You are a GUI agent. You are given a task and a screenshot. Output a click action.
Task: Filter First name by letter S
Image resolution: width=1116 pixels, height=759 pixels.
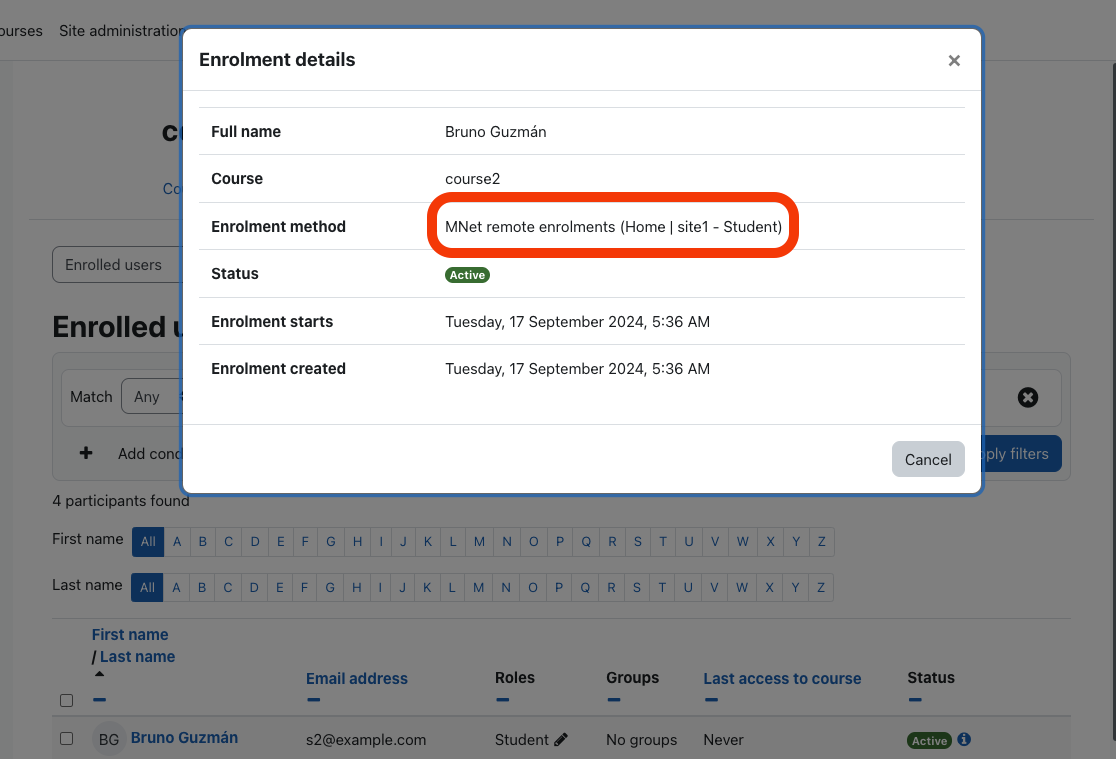tap(638, 542)
